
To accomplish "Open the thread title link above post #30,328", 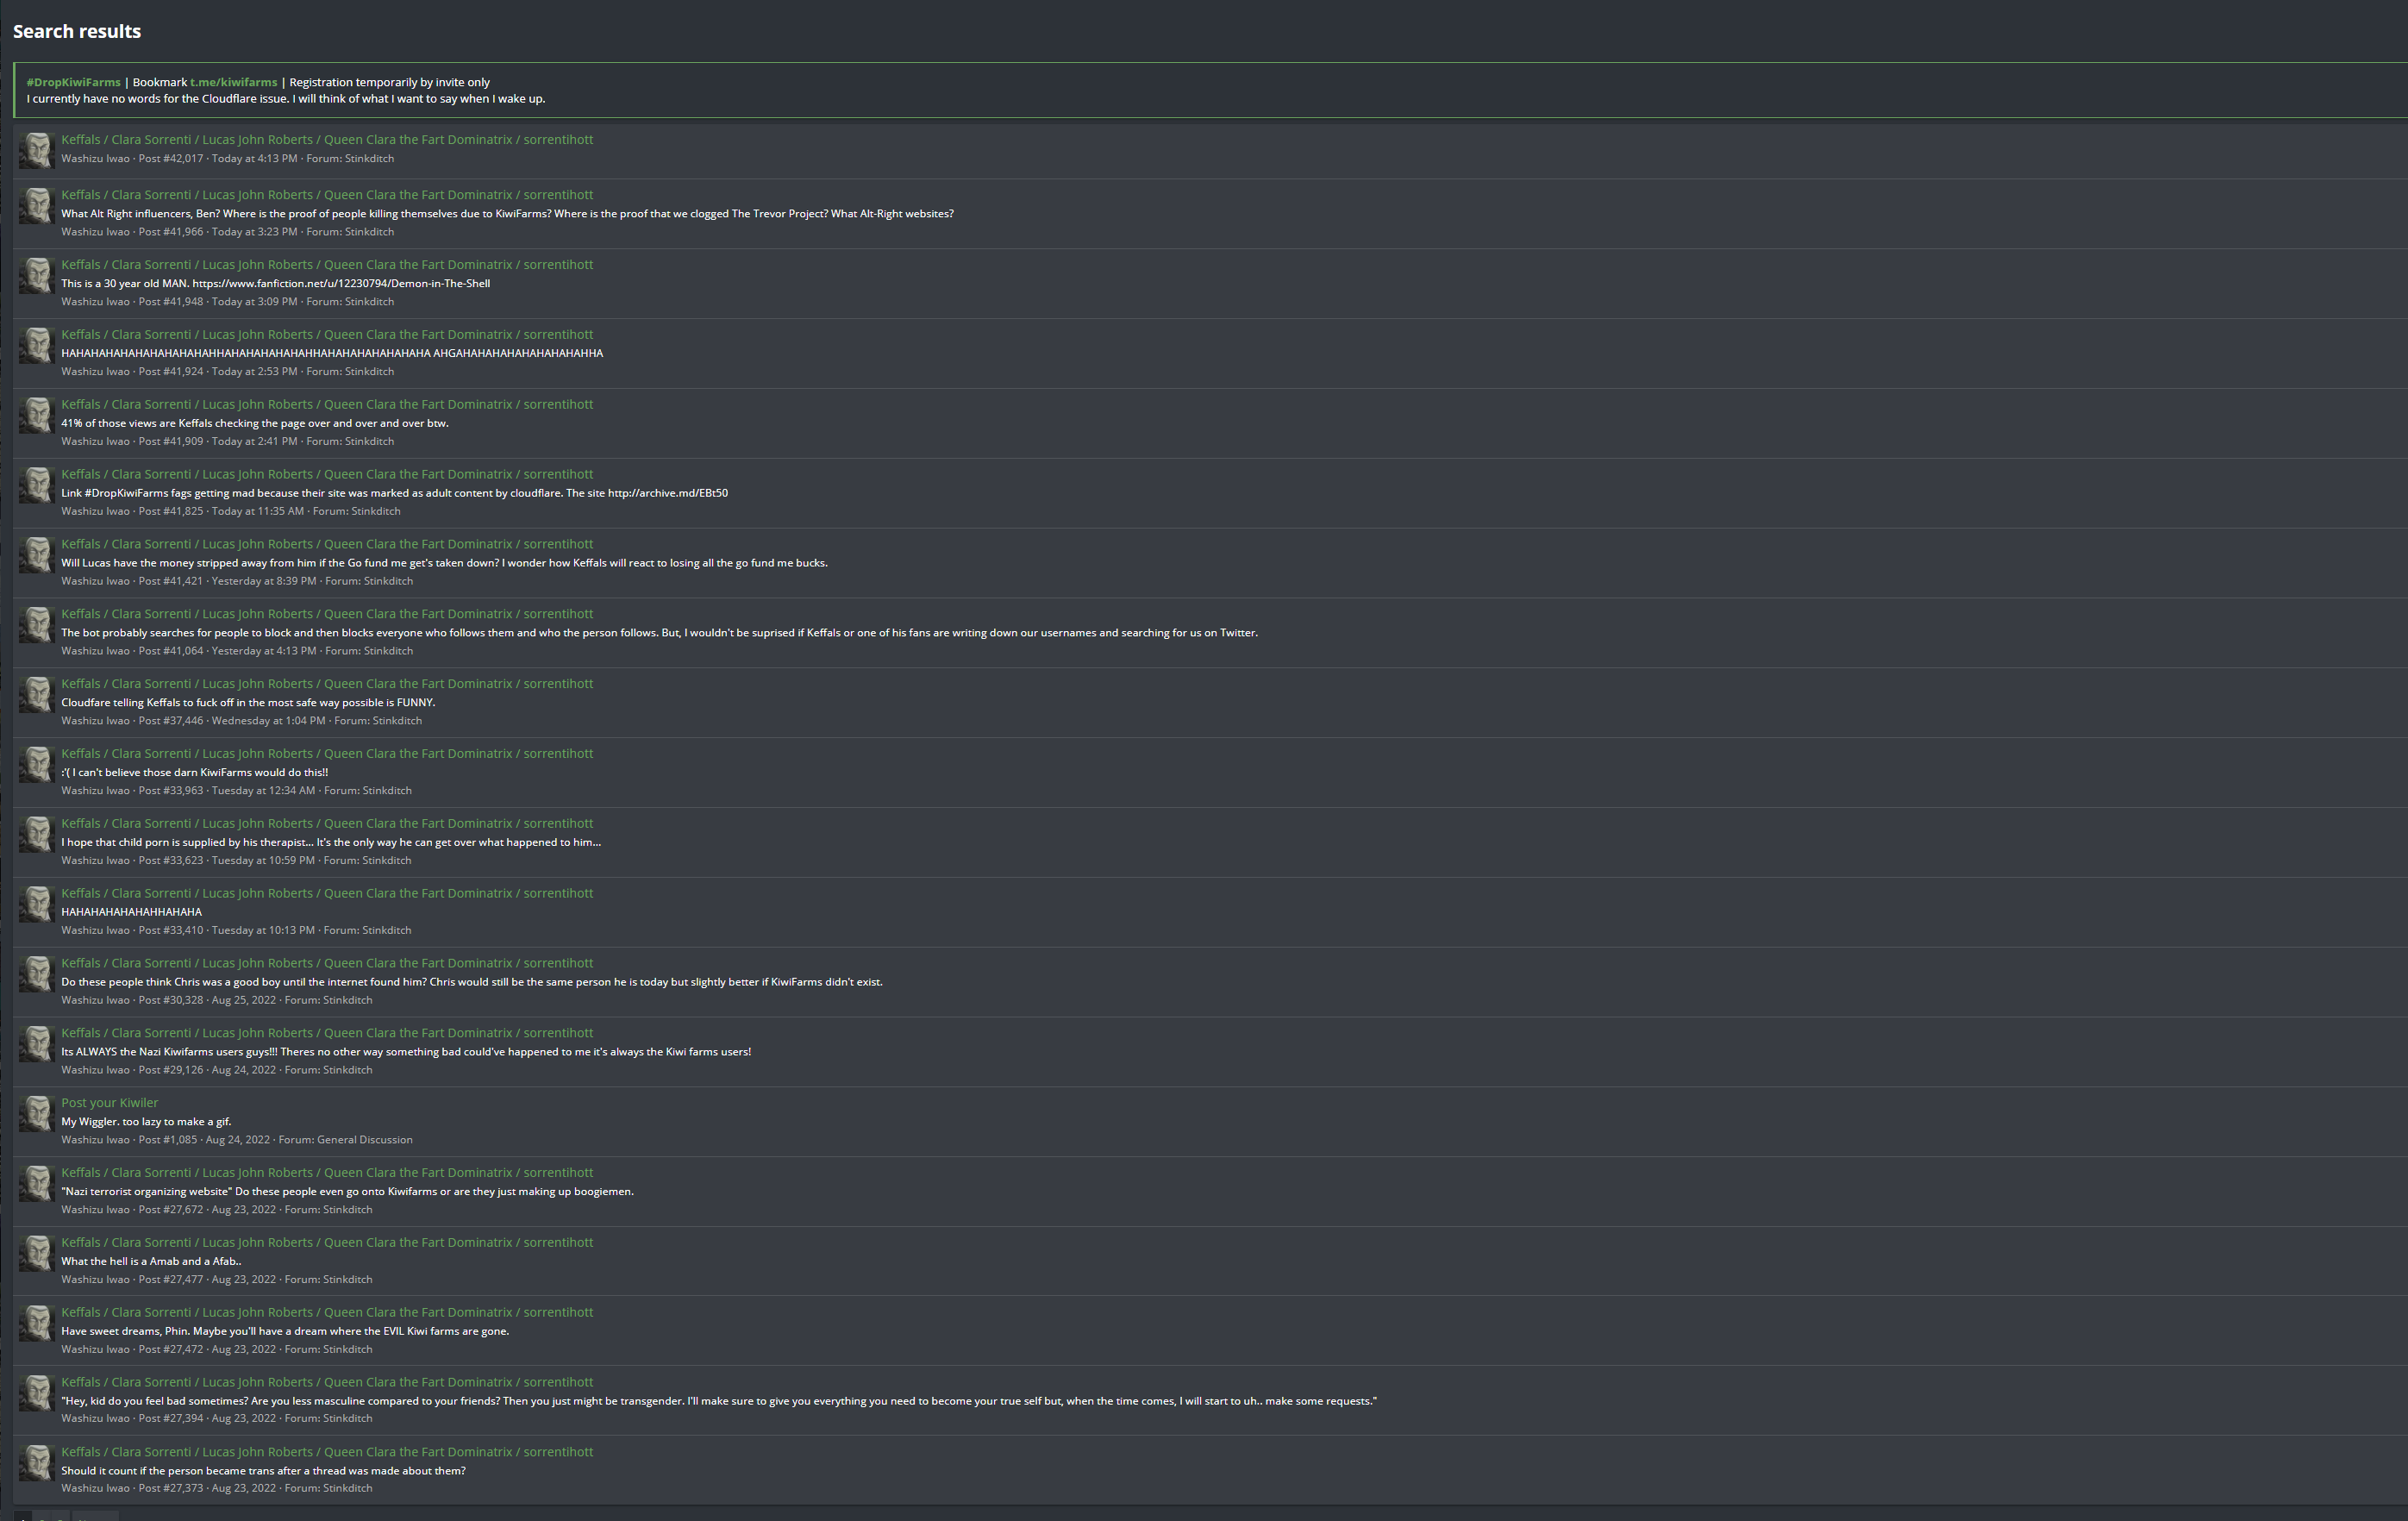I will pyautogui.click(x=327, y=963).
